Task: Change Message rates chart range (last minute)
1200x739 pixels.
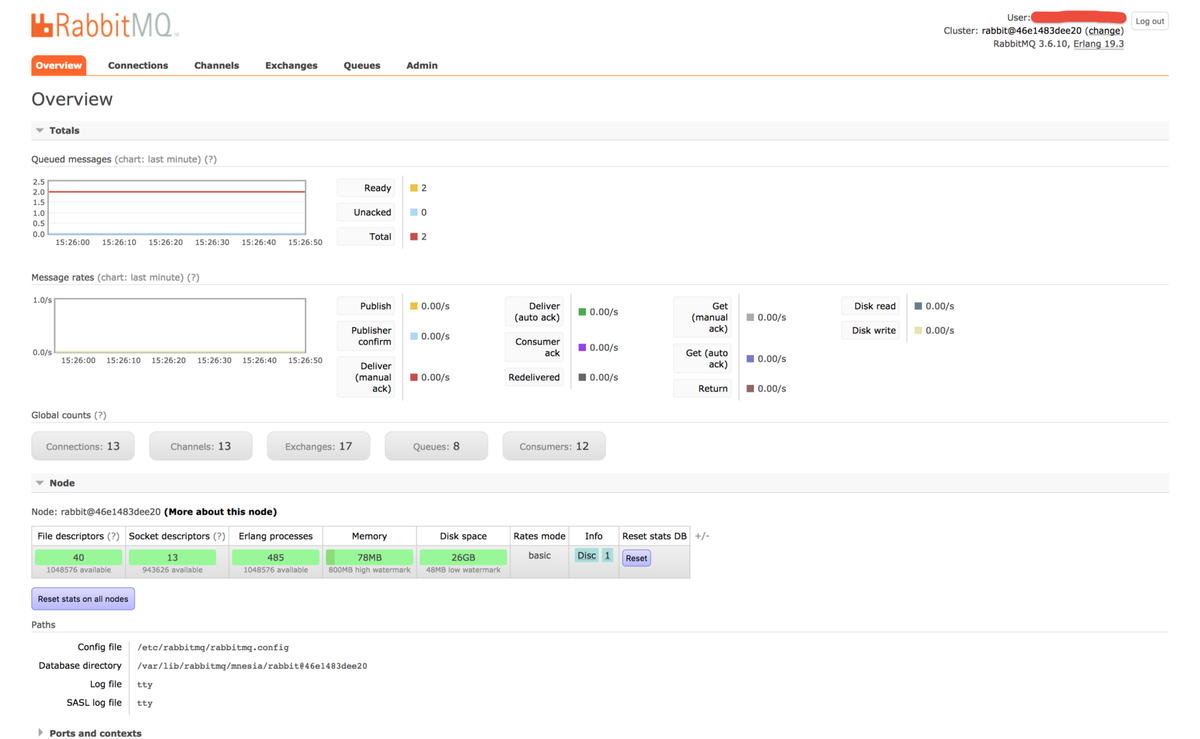Action: coord(141,277)
